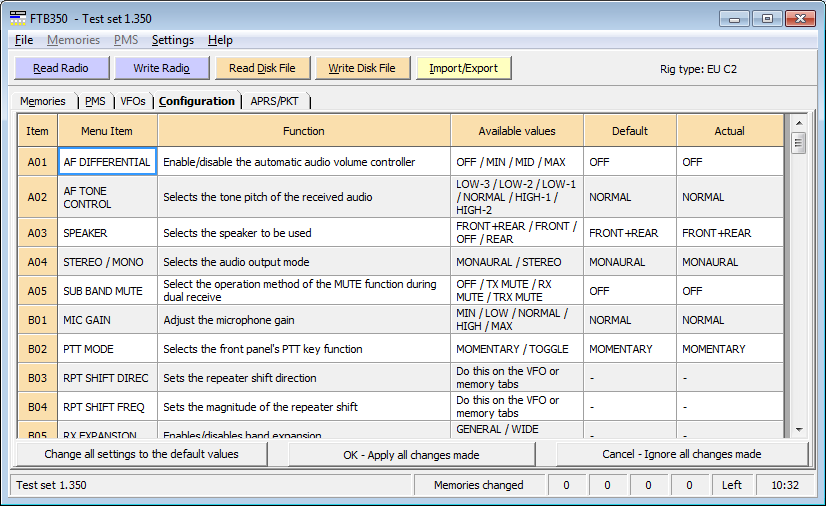Switch to the VFOs tab
Image resolution: width=826 pixels, height=506 pixels.
pos(132,101)
